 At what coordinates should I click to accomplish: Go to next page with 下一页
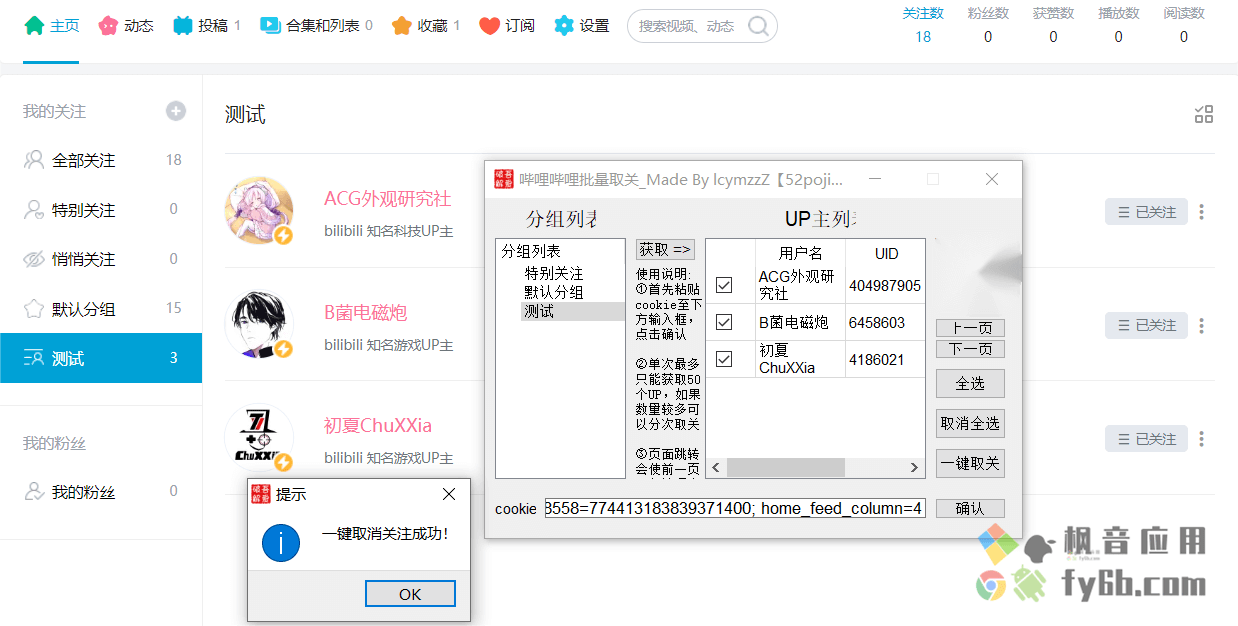[x=970, y=349]
